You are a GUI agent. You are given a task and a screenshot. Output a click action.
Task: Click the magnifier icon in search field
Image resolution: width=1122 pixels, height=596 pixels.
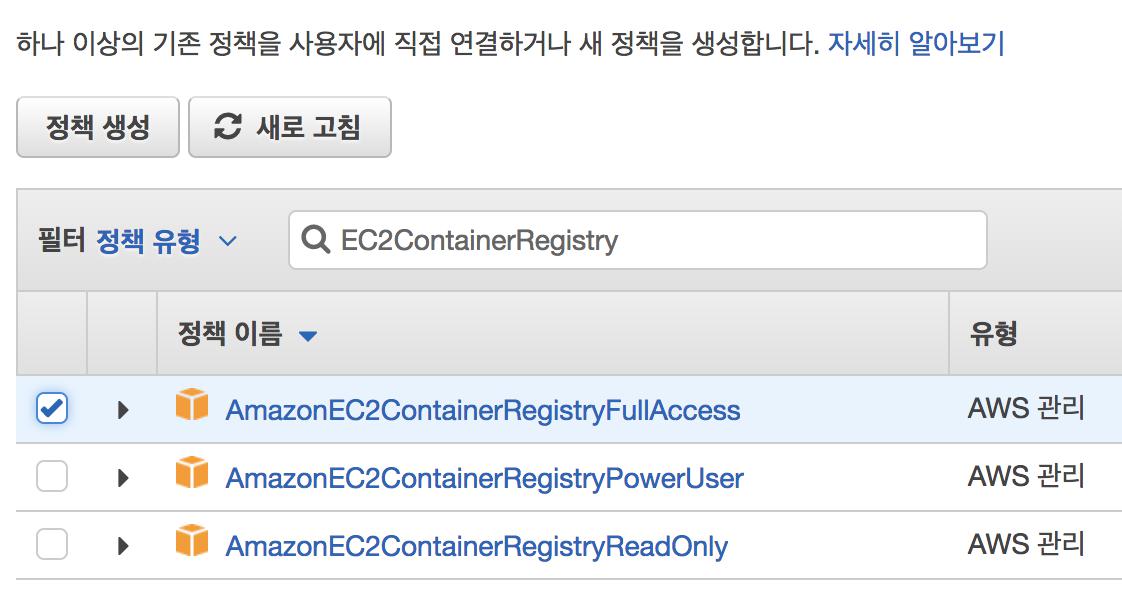(316, 241)
